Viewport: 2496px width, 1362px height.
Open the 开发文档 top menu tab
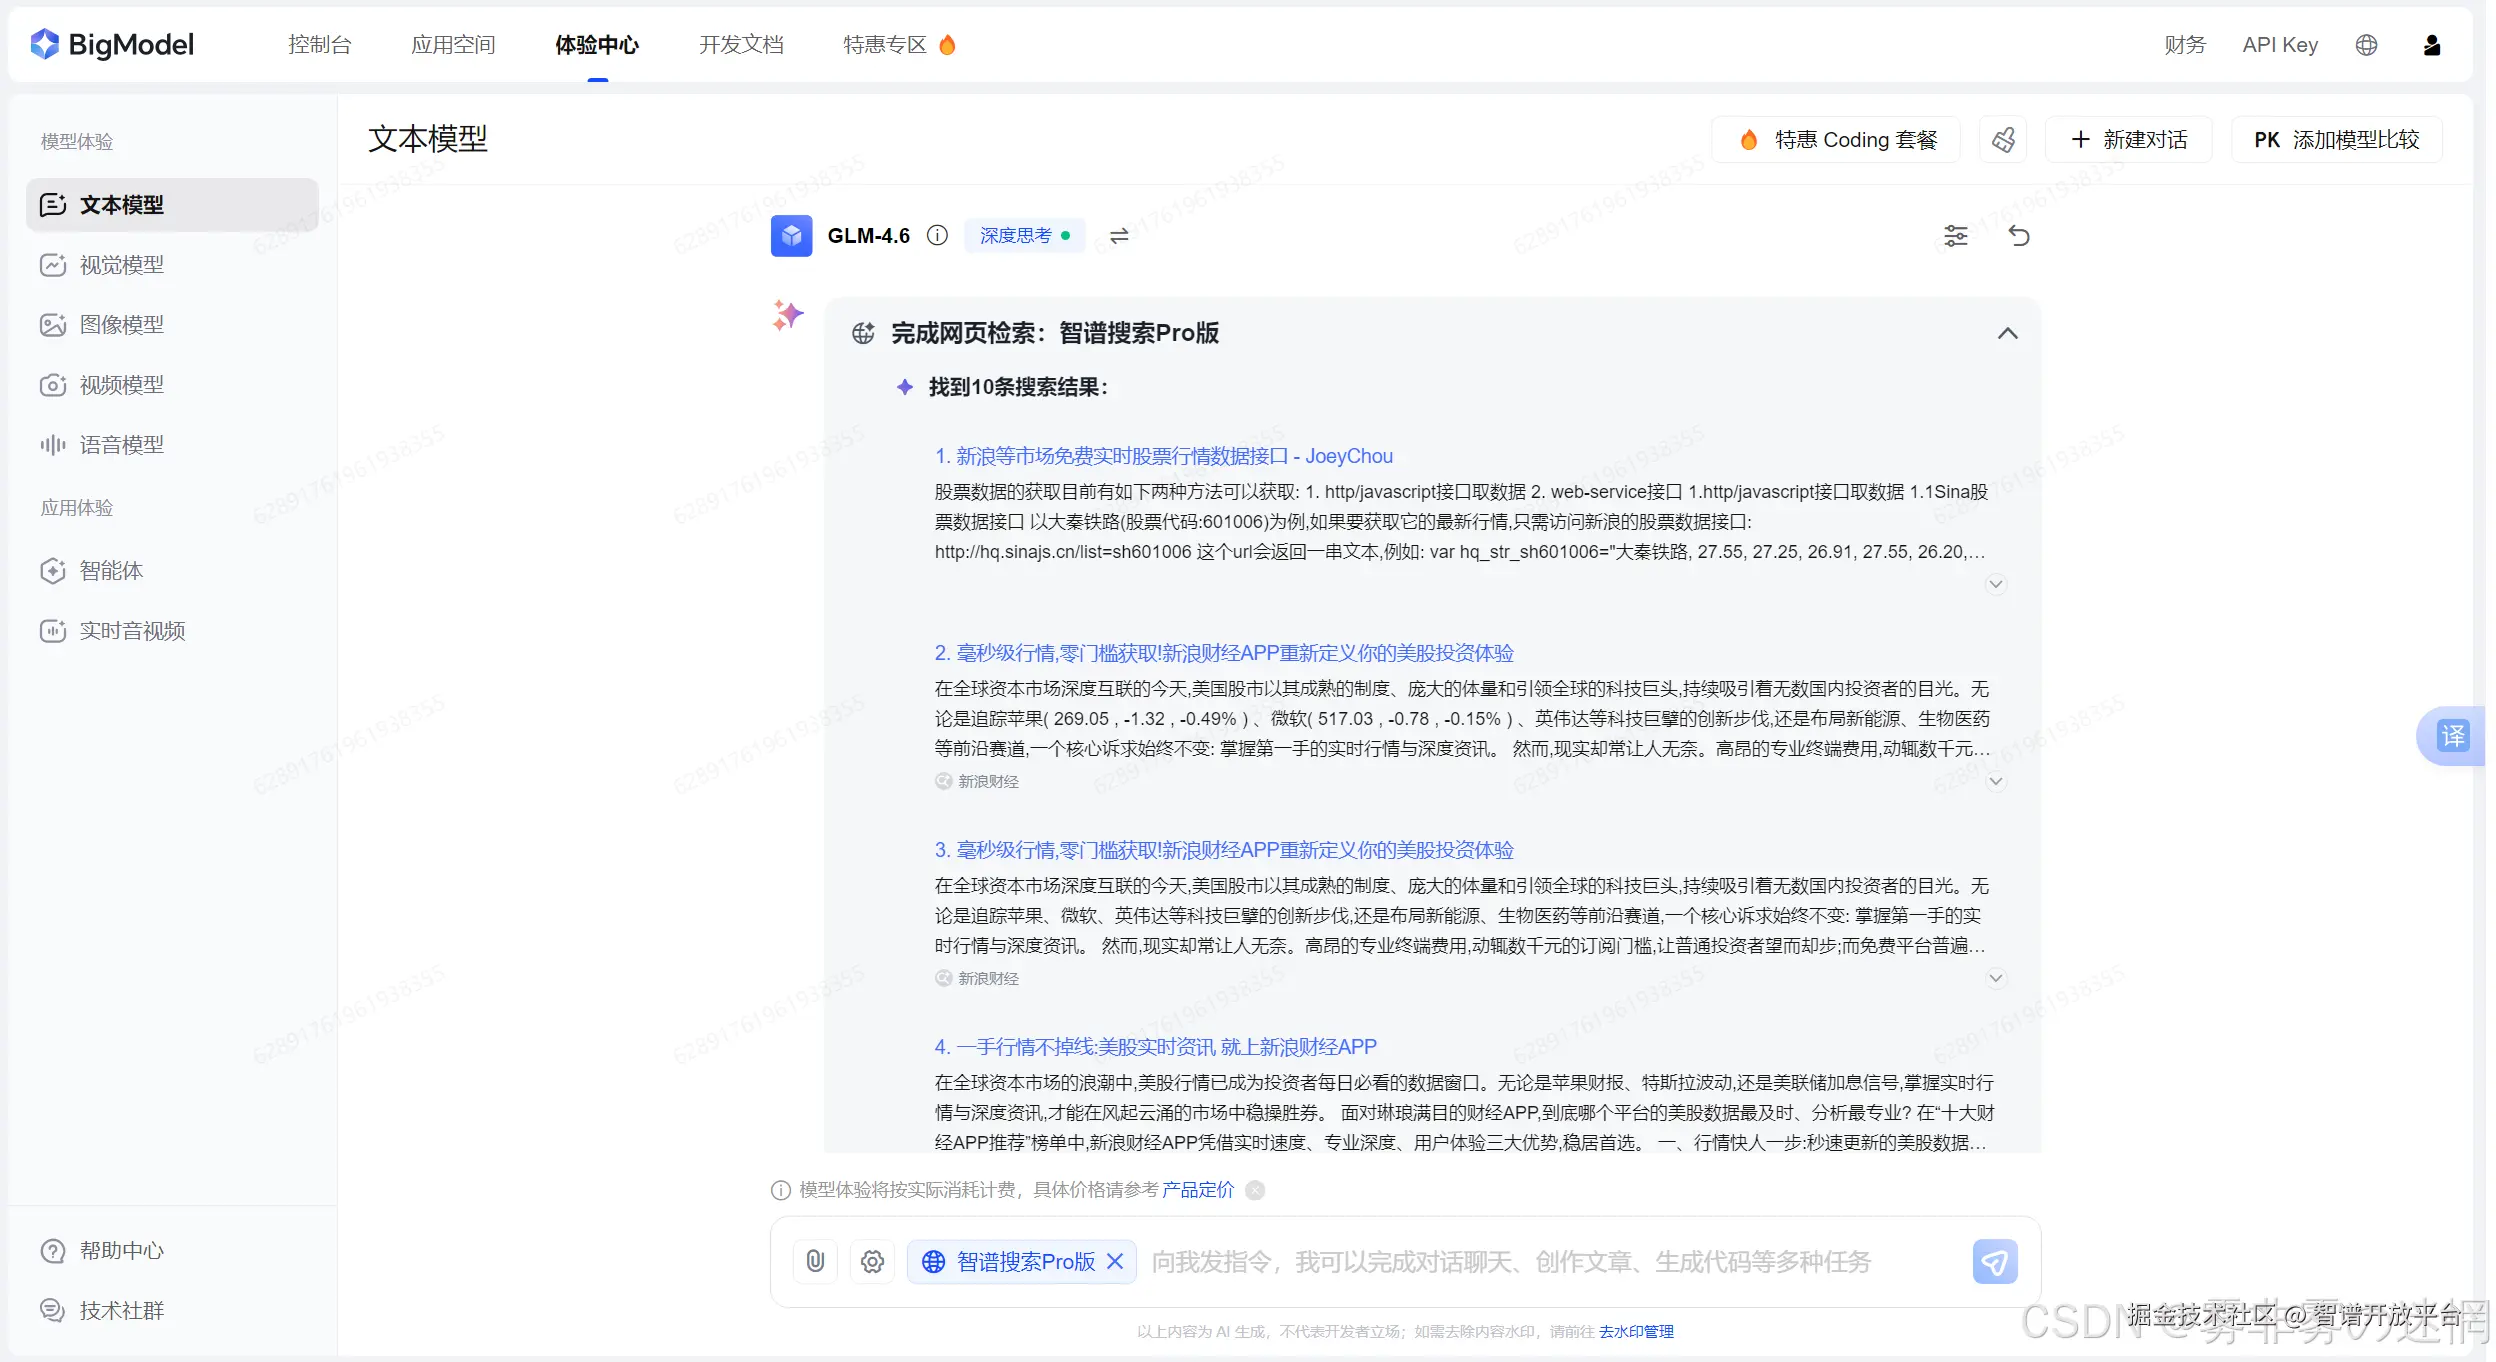(x=741, y=45)
